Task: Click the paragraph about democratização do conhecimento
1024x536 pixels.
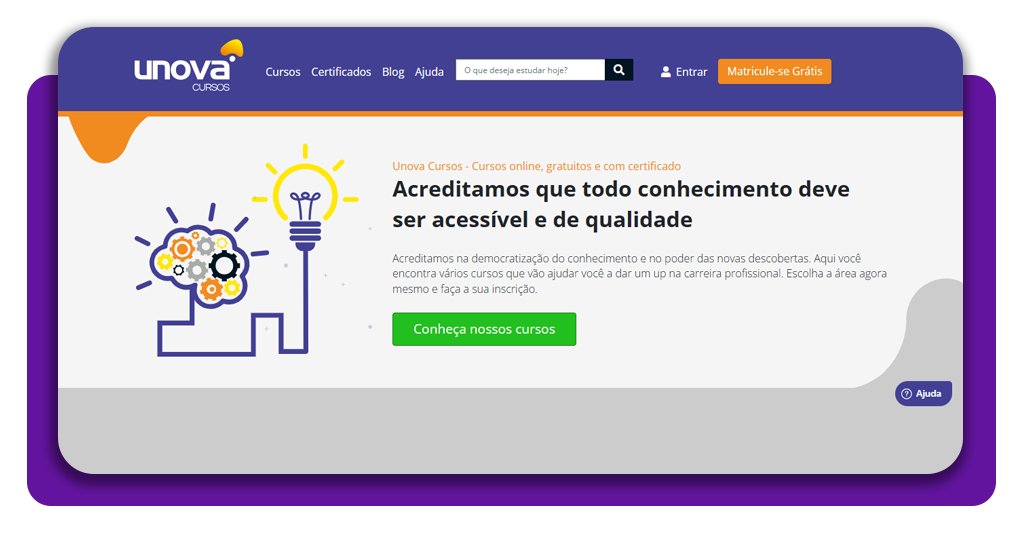Action: click(639, 273)
